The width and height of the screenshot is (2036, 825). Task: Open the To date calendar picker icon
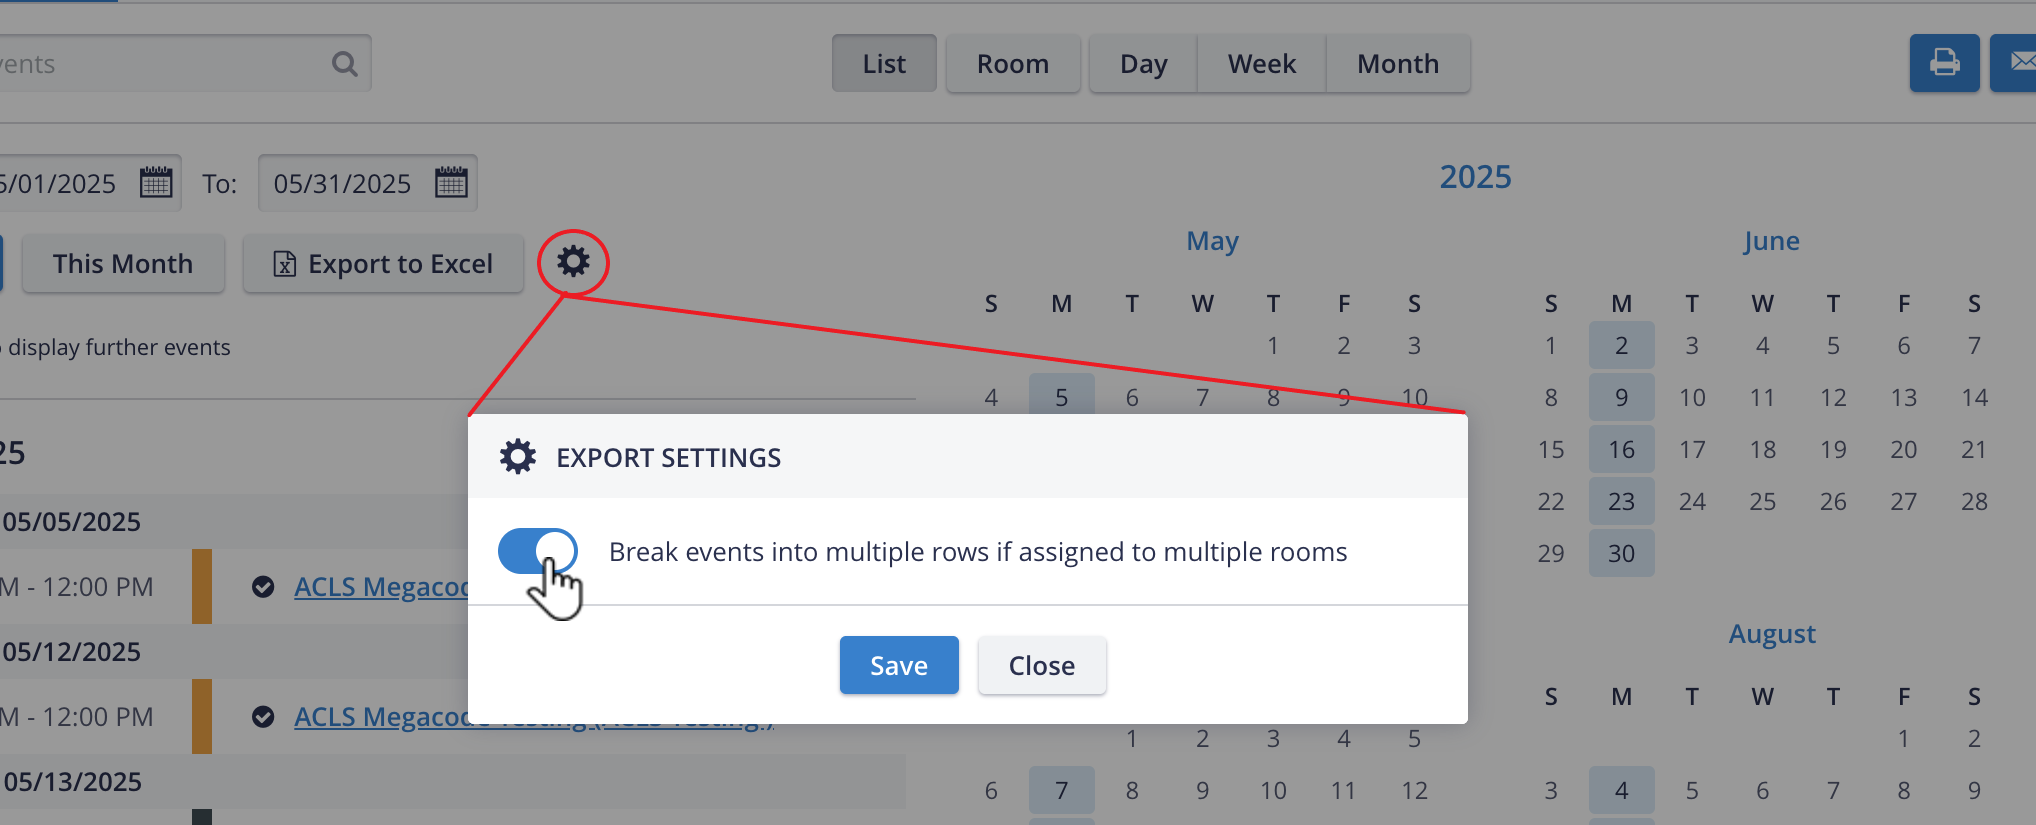(x=451, y=182)
